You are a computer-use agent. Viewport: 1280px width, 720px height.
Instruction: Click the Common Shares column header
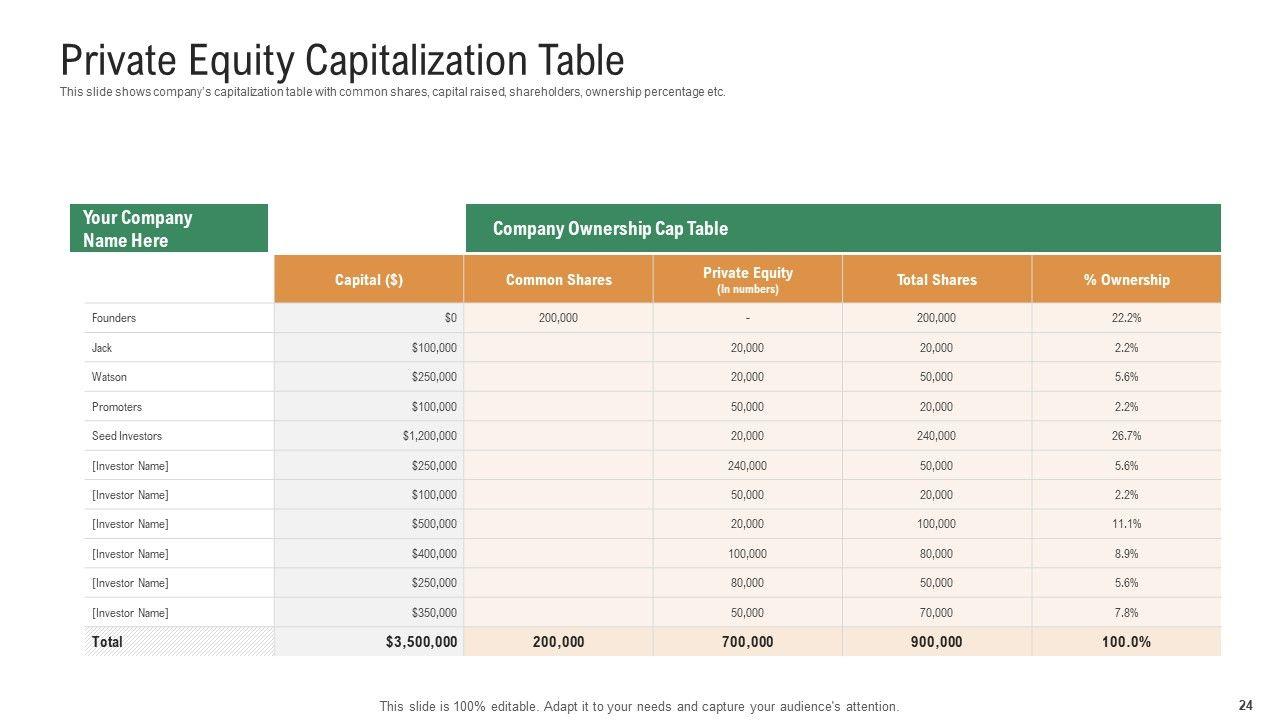click(x=558, y=280)
